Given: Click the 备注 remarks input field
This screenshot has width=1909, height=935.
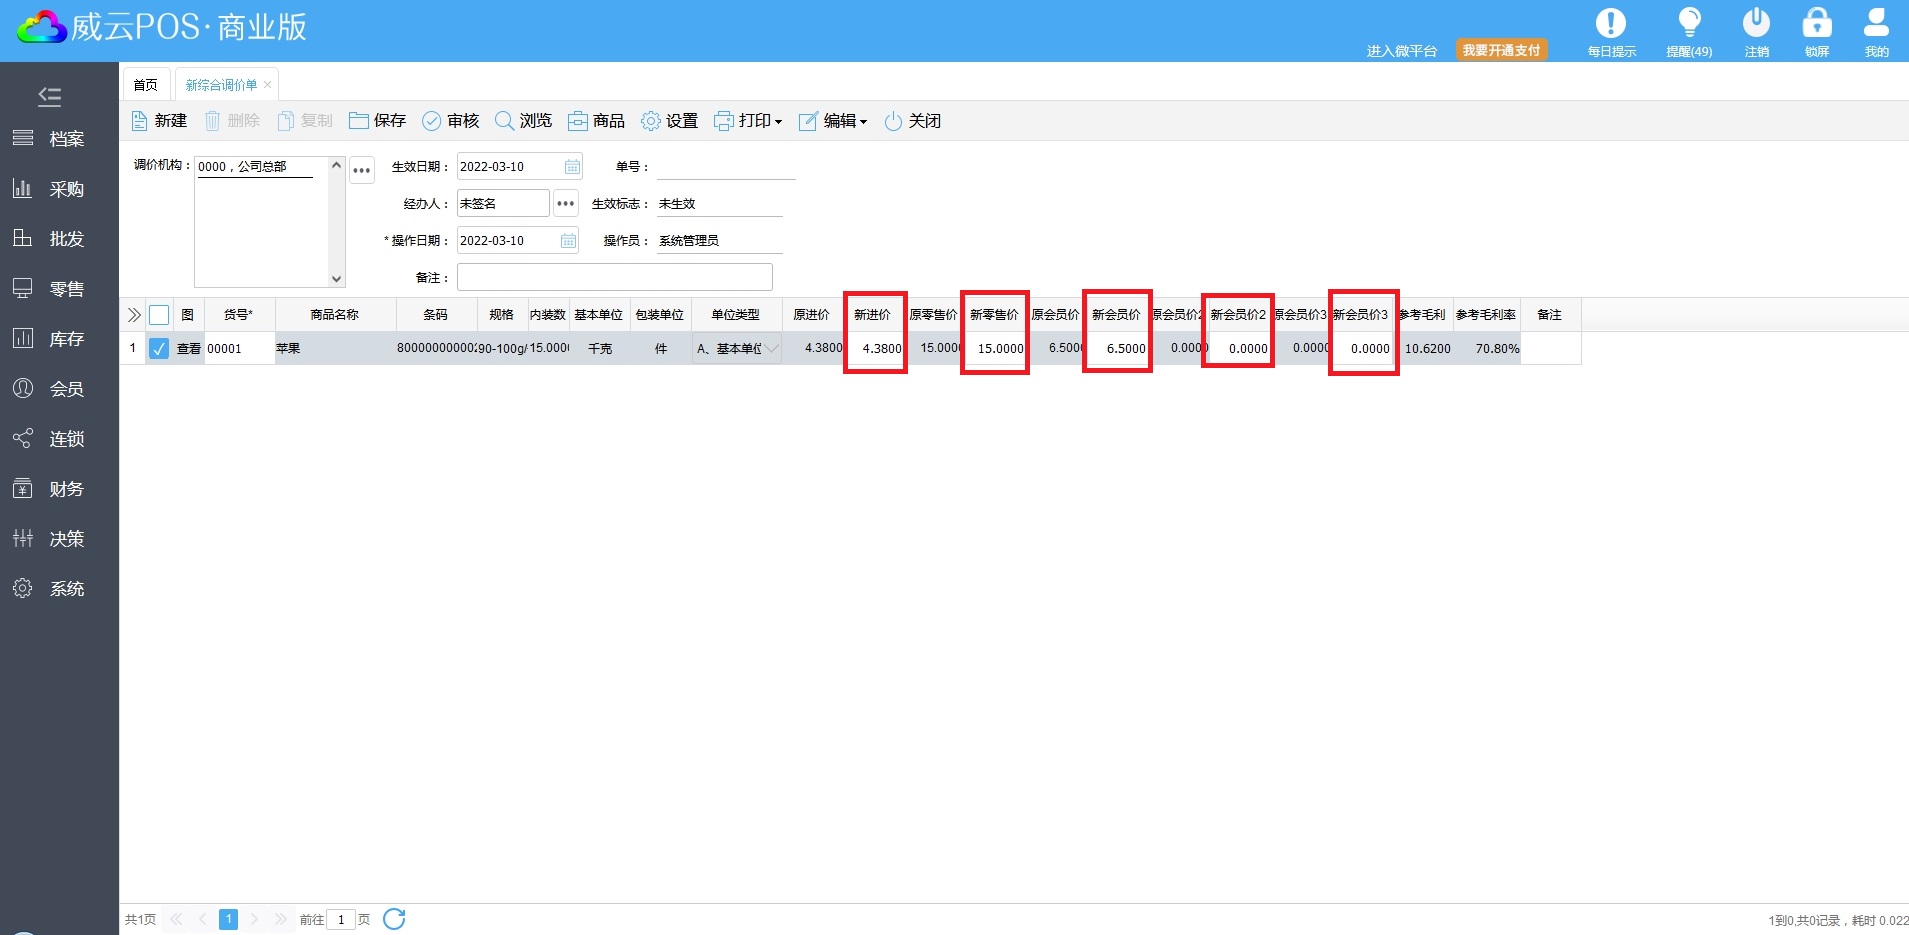Looking at the screenshot, I should [x=614, y=277].
